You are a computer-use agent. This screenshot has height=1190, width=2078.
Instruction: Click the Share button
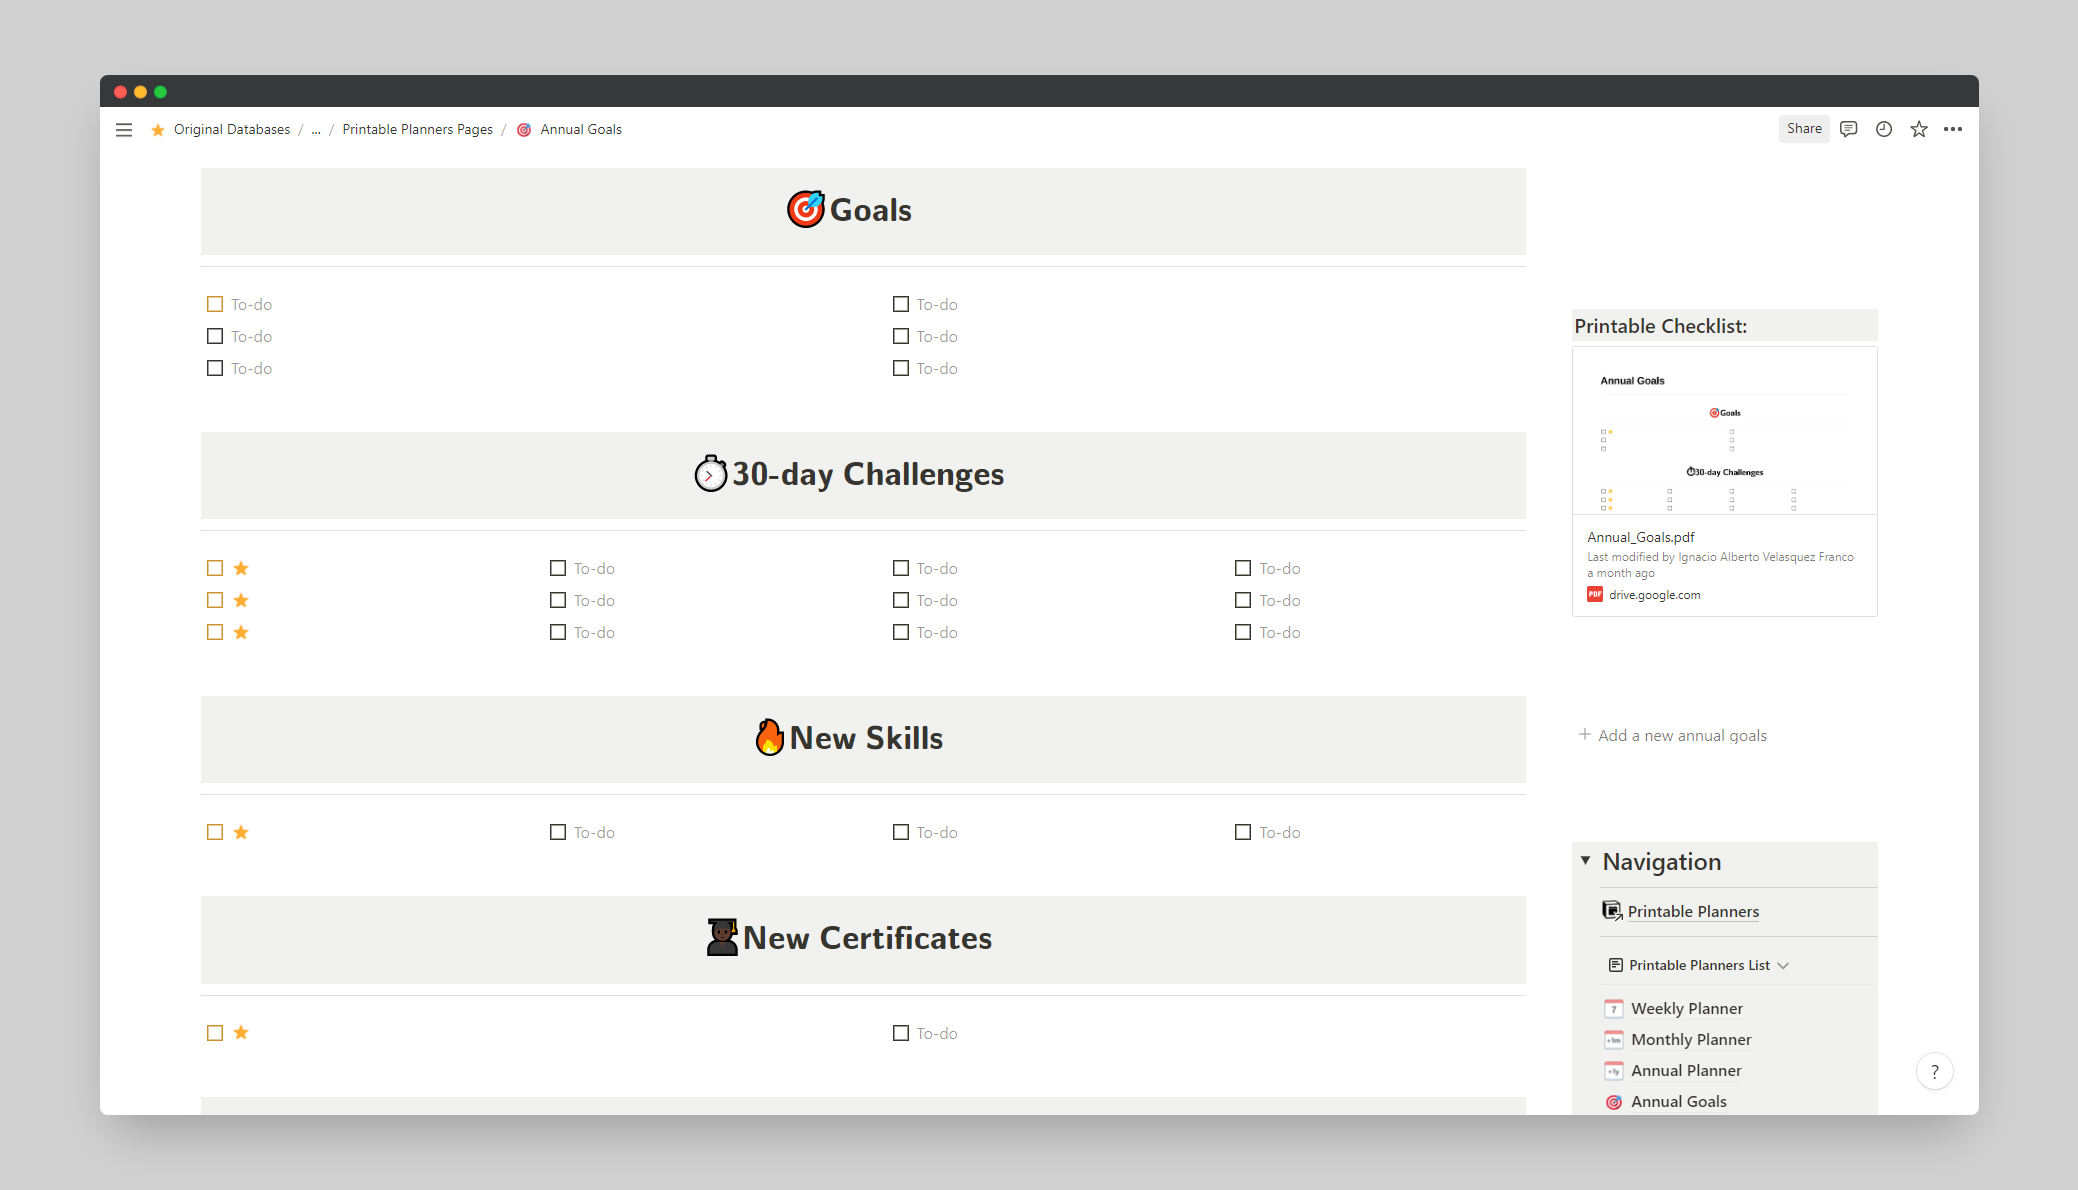click(x=1803, y=129)
